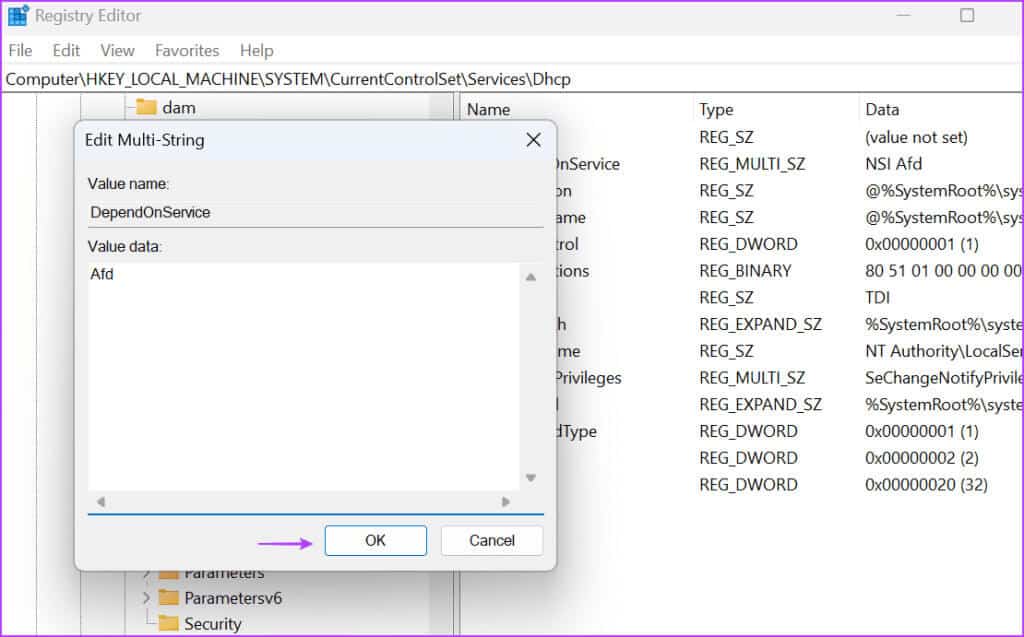Select the REG_MULTI_SZ type of NSI Afd row
The image size is (1024, 637).
tap(752, 164)
